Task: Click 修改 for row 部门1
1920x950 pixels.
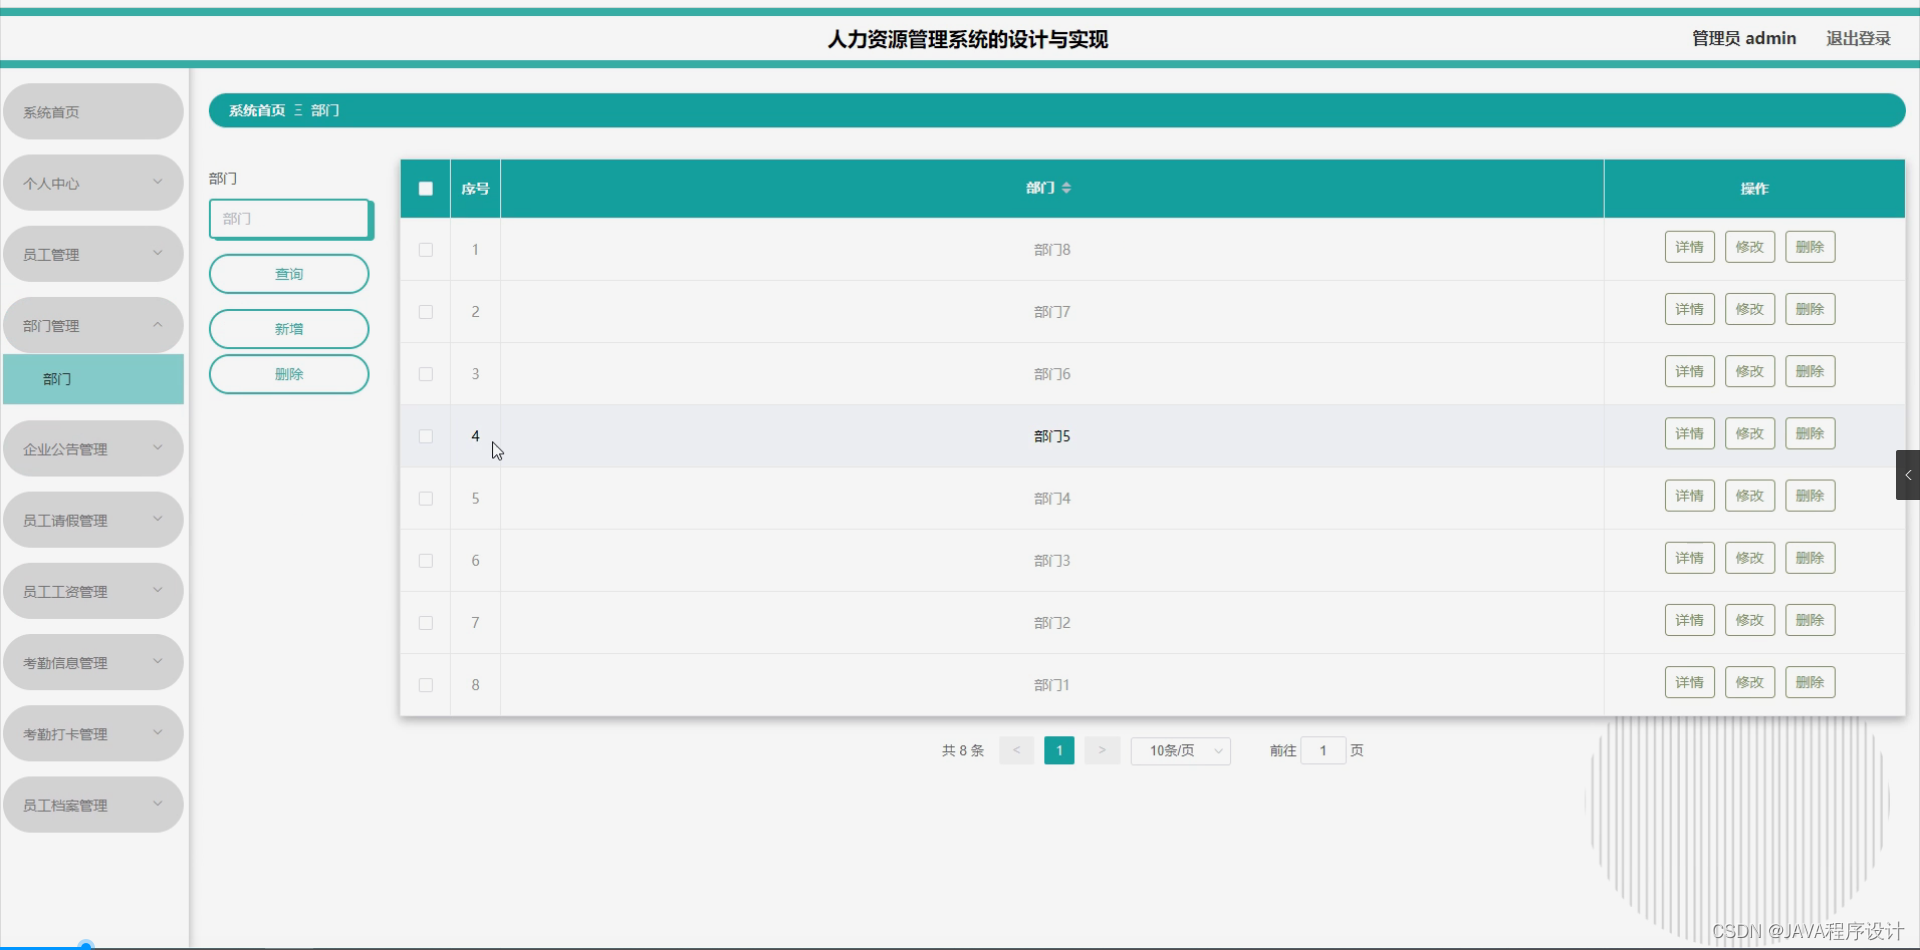Action: pos(1750,682)
